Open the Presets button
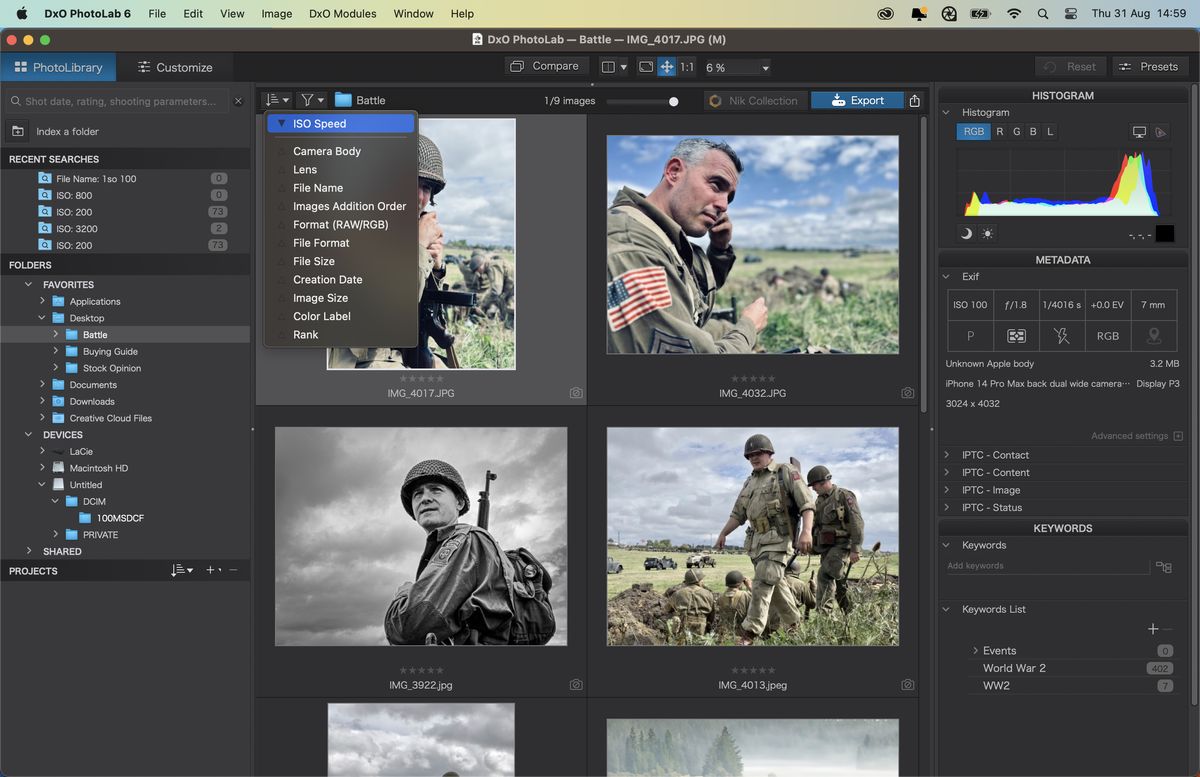The width and height of the screenshot is (1200, 777). tap(1149, 67)
